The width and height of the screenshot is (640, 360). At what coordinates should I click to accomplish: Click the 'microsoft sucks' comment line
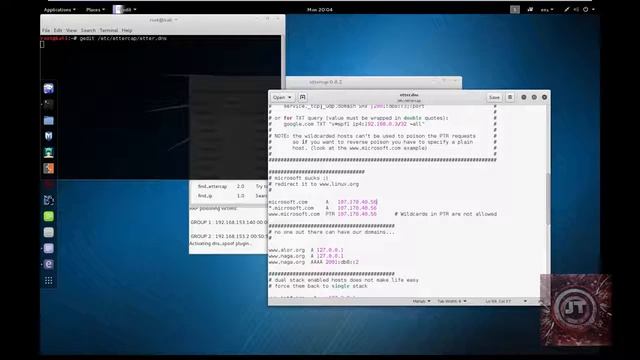click(298, 178)
